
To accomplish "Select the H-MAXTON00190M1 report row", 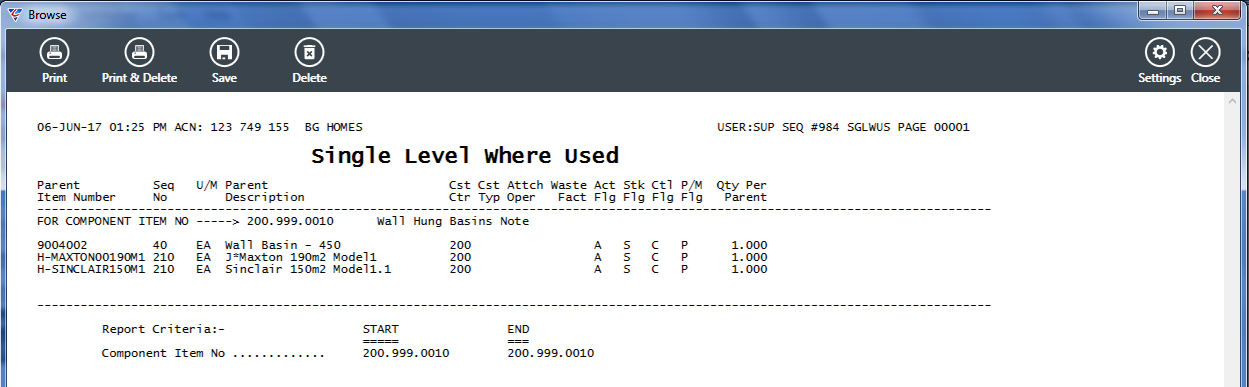I will 402,257.
